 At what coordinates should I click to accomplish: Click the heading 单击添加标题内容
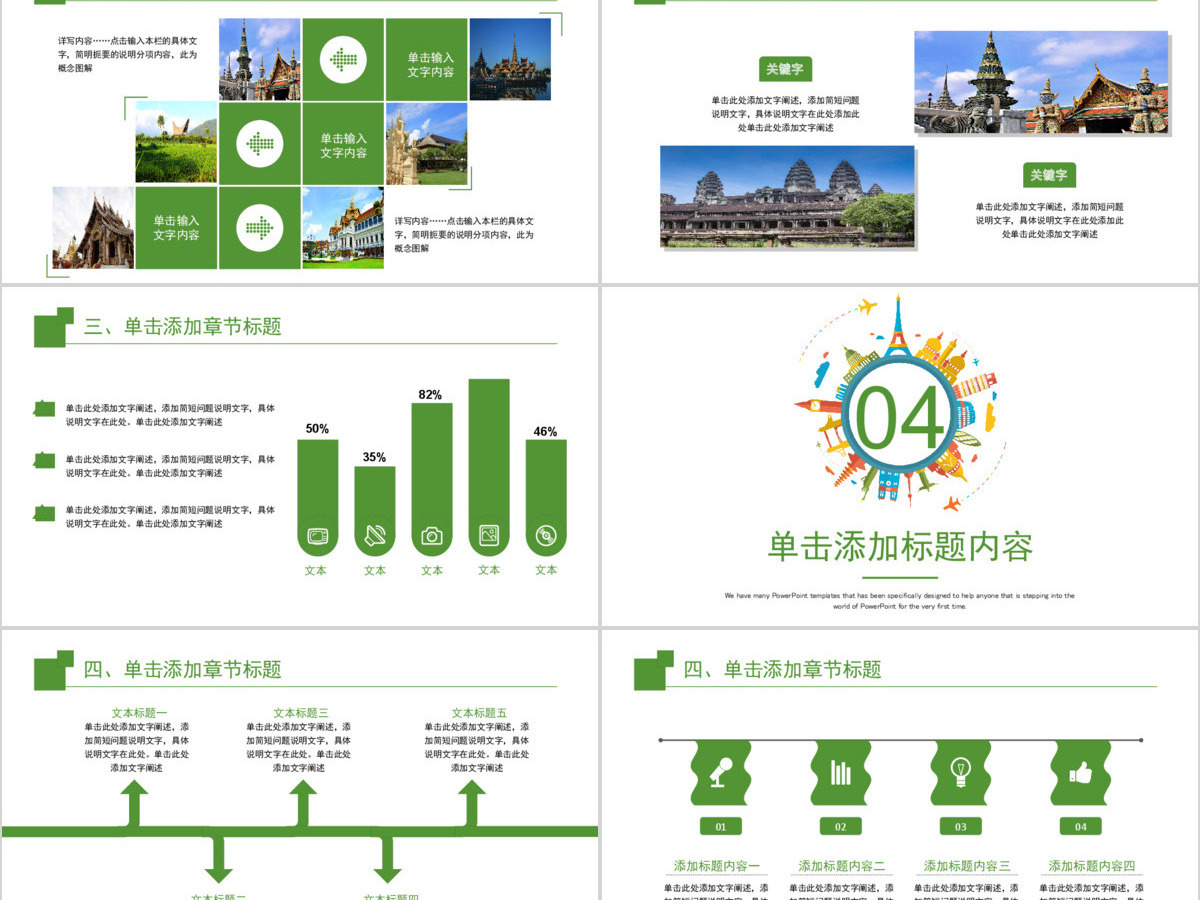(x=900, y=547)
